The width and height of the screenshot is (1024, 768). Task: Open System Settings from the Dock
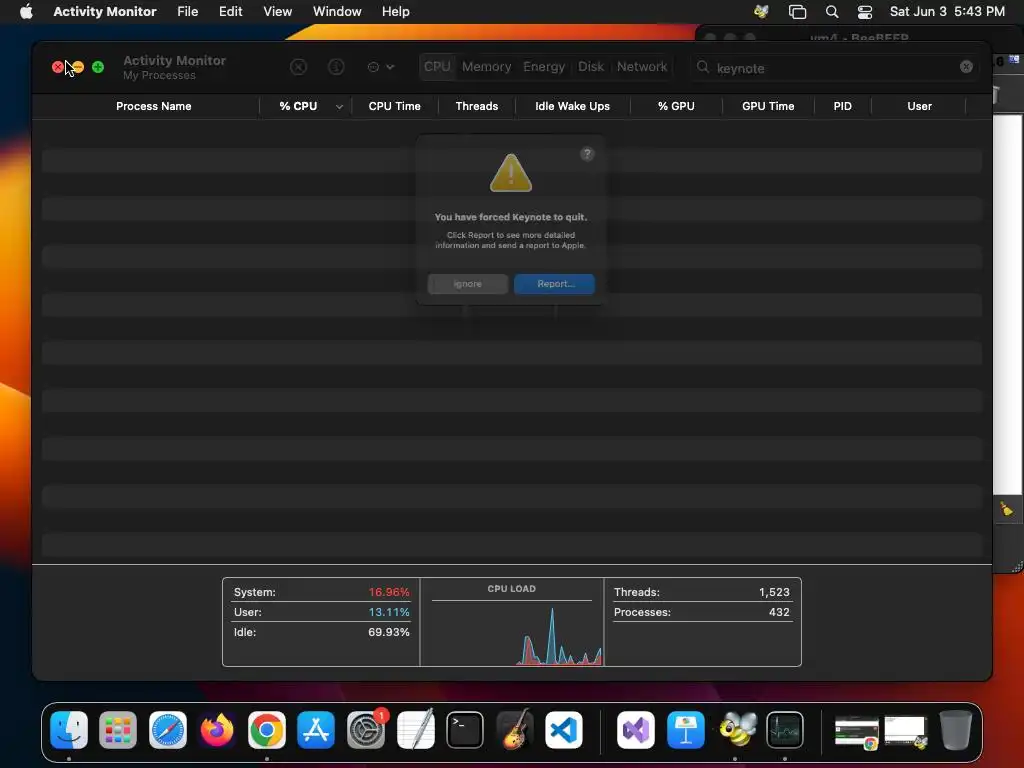point(366,729)
